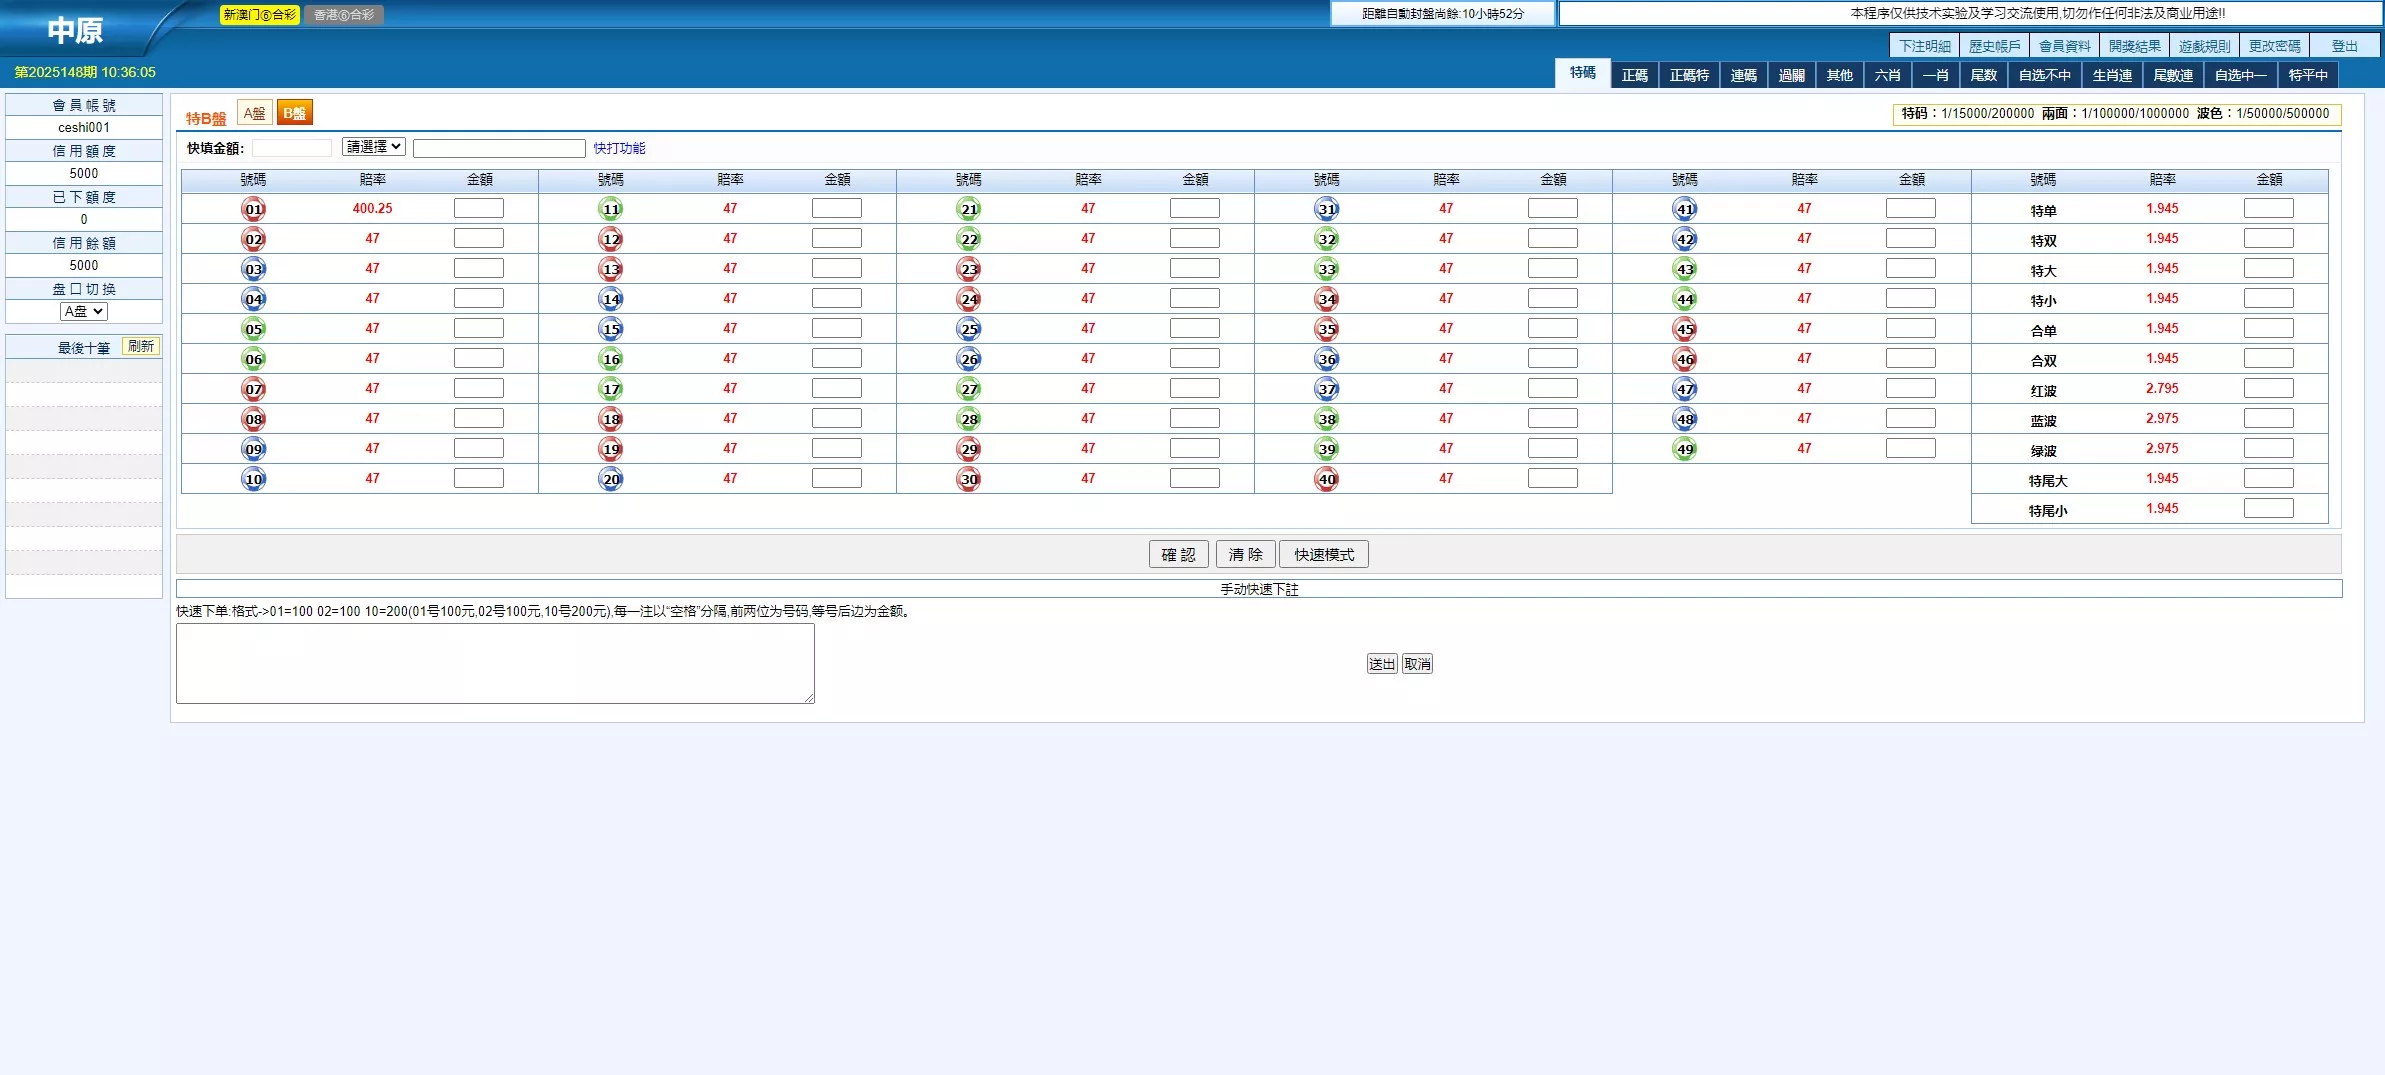
Task: Open the 請選擇 quick-fill dropdown
Action: [x=373, y=147]
